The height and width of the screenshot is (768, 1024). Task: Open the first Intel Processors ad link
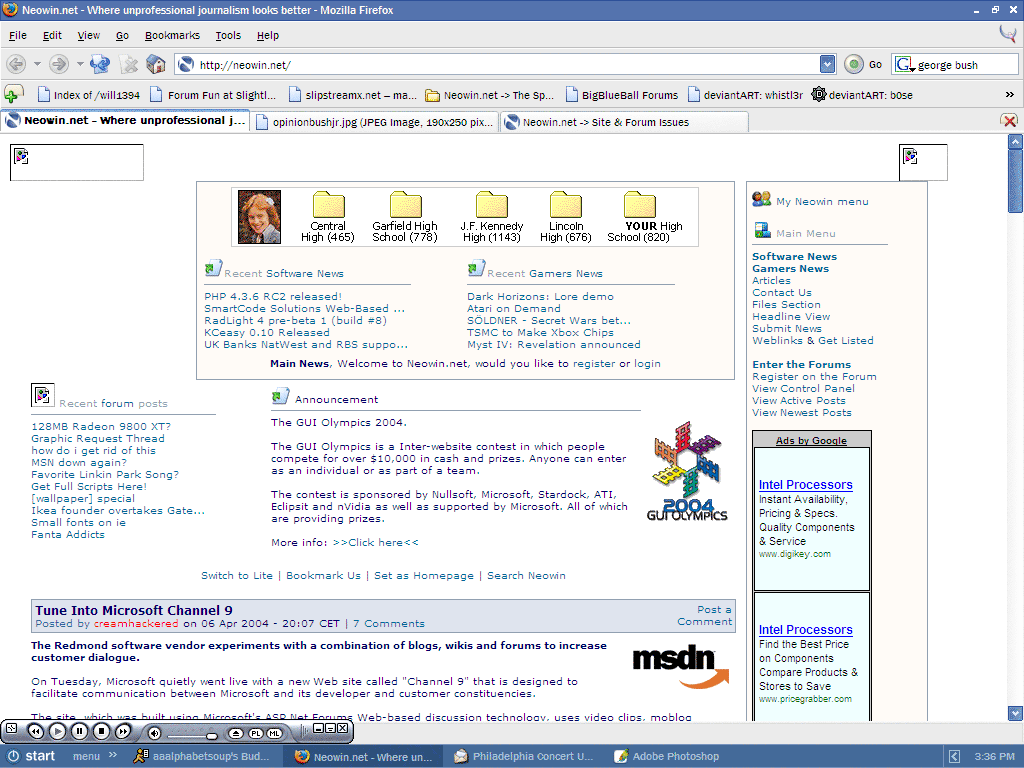pos(805,485)
